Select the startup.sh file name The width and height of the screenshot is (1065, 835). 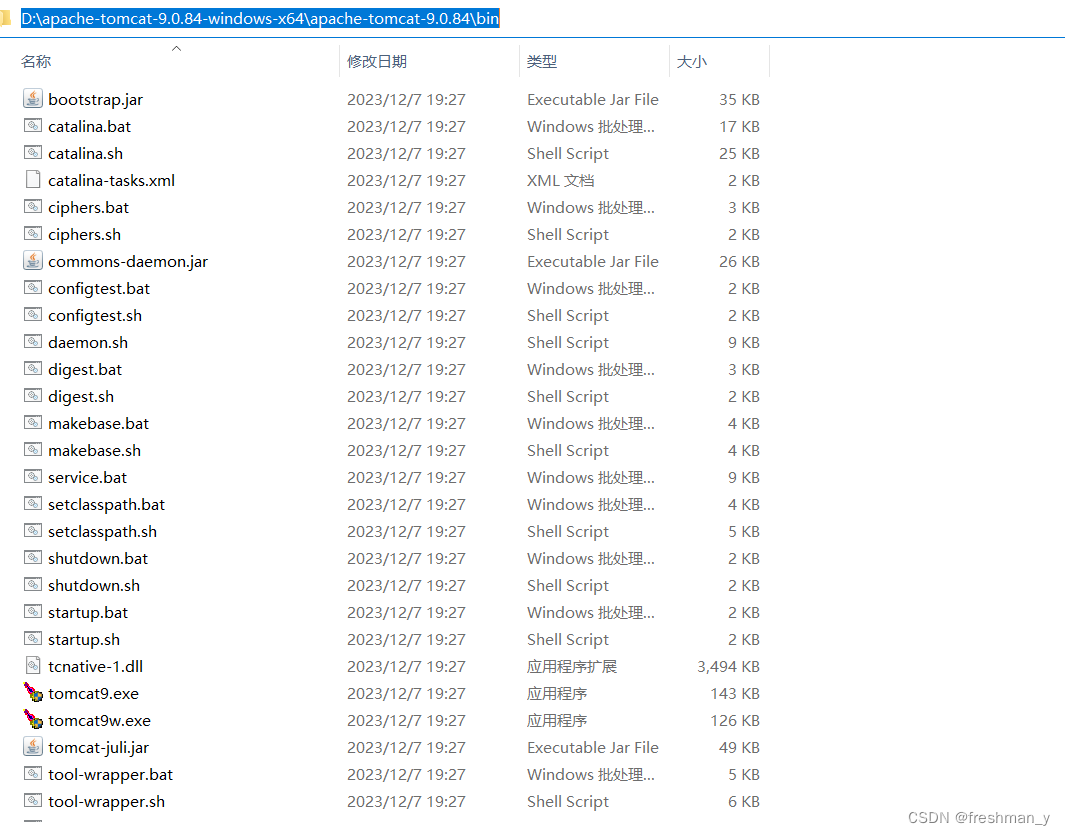(x=84, y=640)
